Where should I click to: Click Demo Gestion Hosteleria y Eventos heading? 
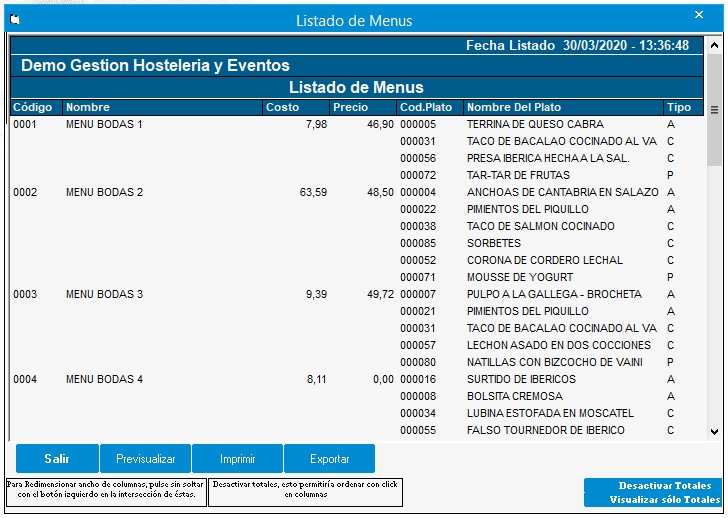click(x=155, y=65)
